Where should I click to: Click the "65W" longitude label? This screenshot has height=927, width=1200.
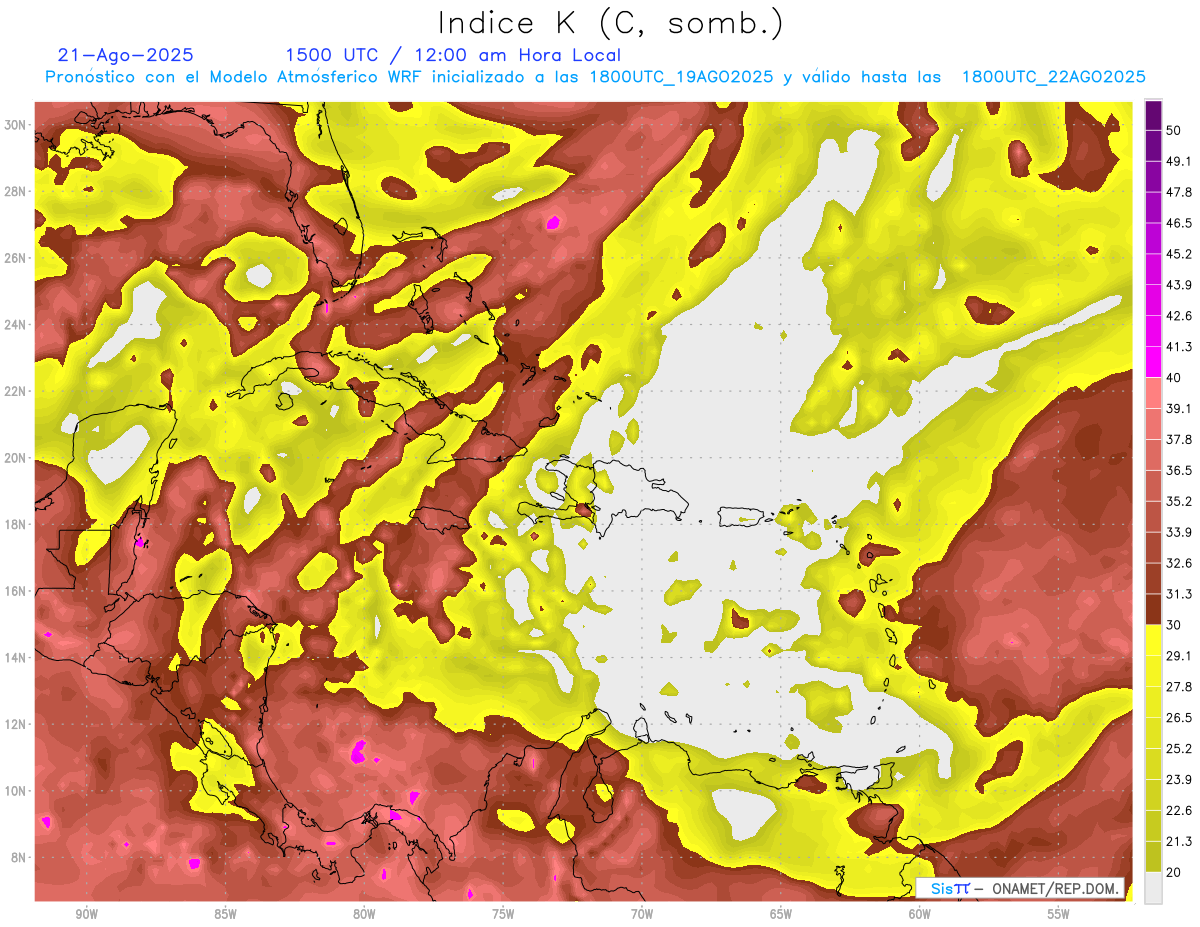[x=781, y=914]
